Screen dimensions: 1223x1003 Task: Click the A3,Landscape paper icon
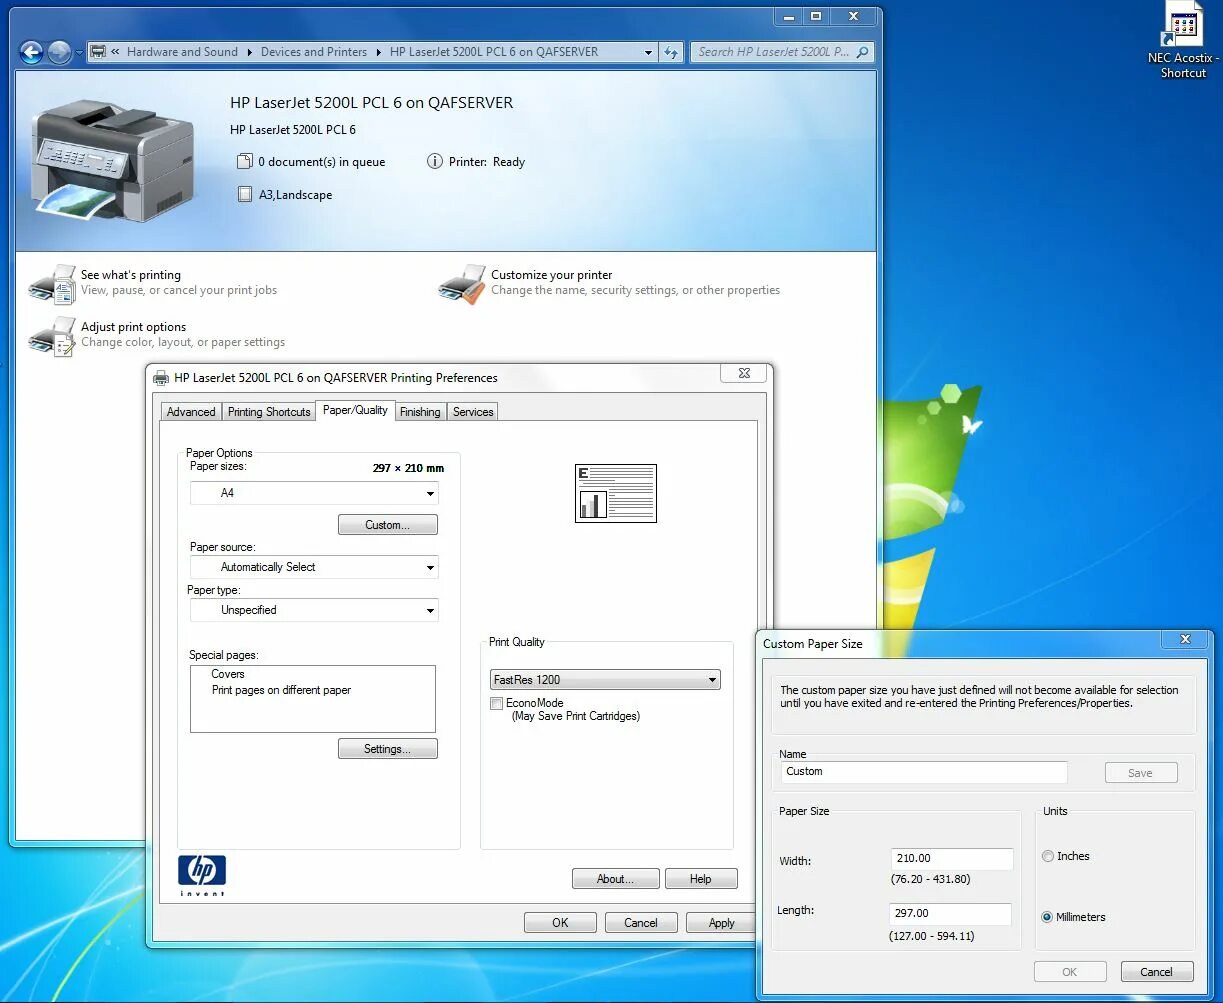coord(245,195)
